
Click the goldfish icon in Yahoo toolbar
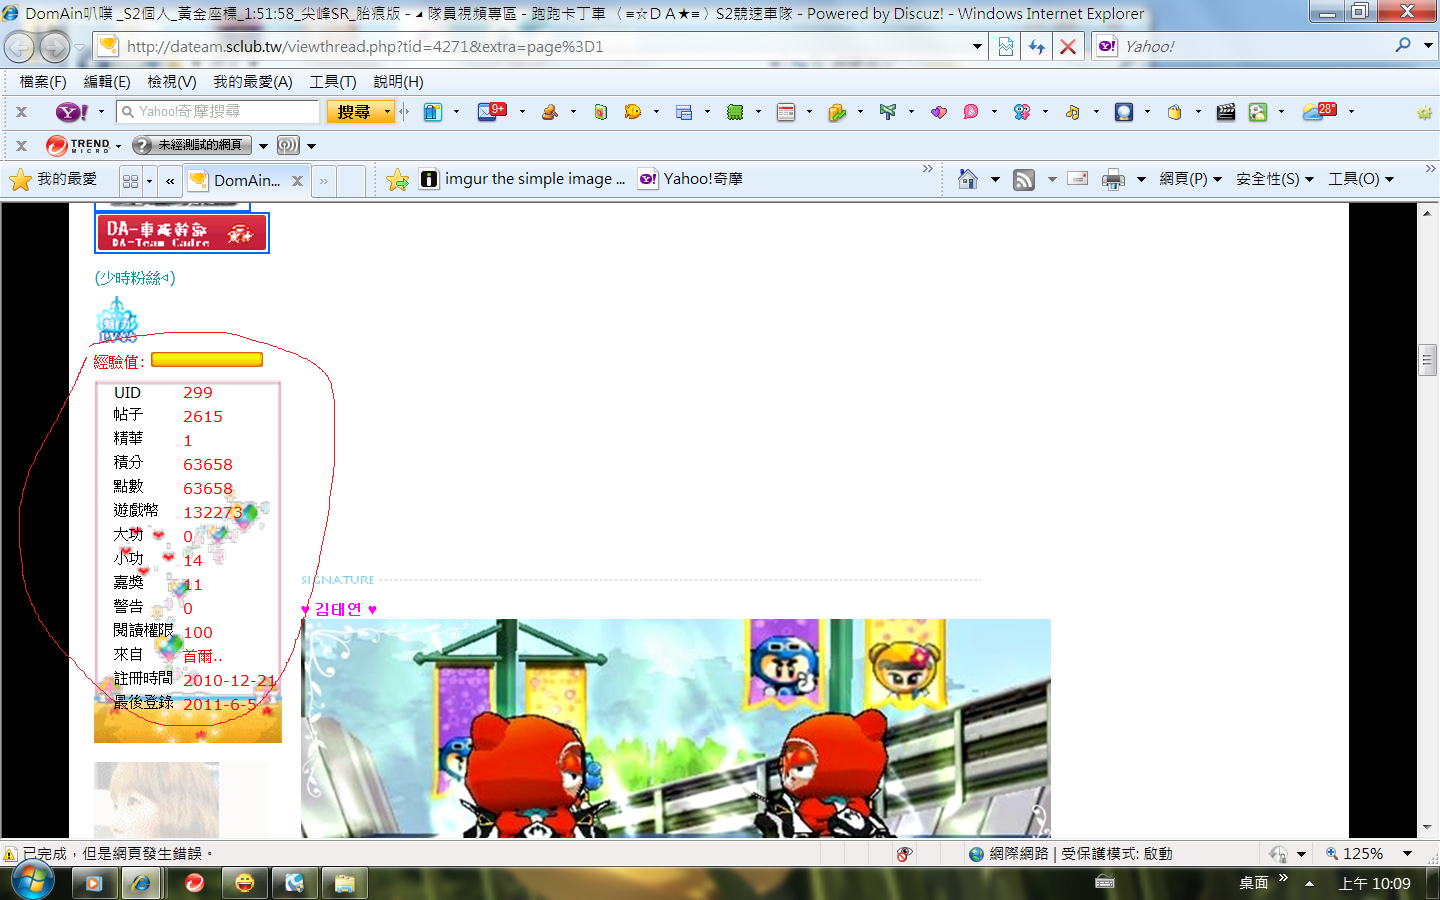[633, 112]
